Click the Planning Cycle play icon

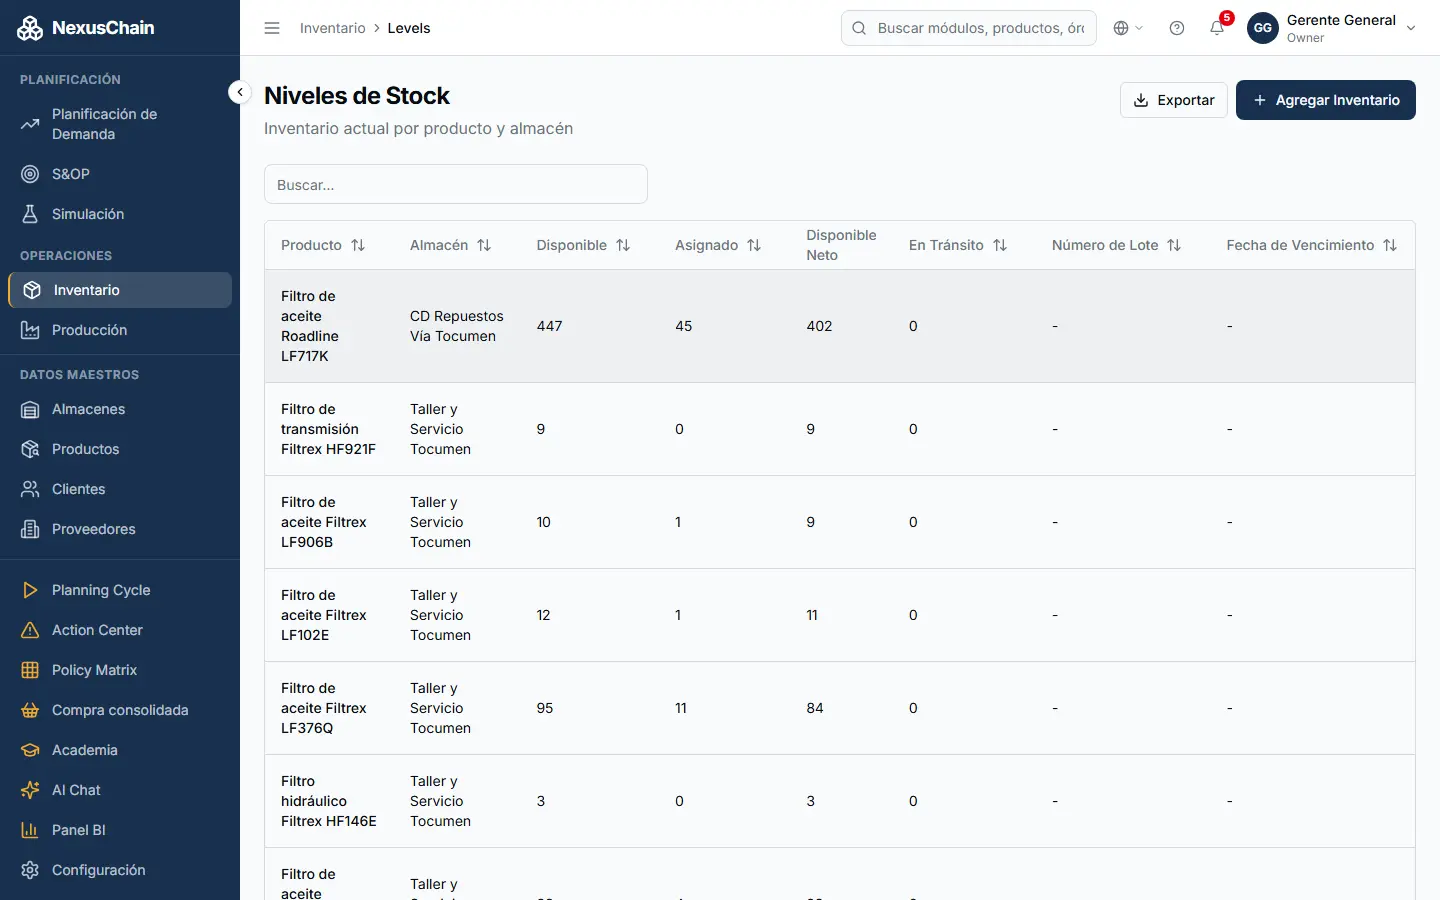tap(30, 590)
